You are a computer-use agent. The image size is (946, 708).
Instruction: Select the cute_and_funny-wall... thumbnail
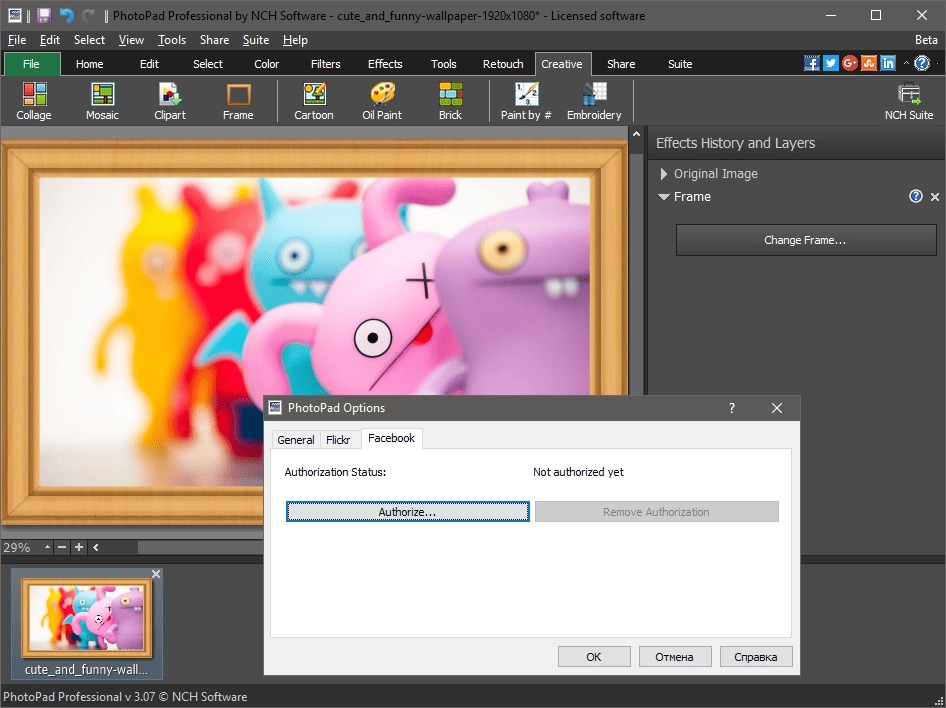(x=86, y=622)
